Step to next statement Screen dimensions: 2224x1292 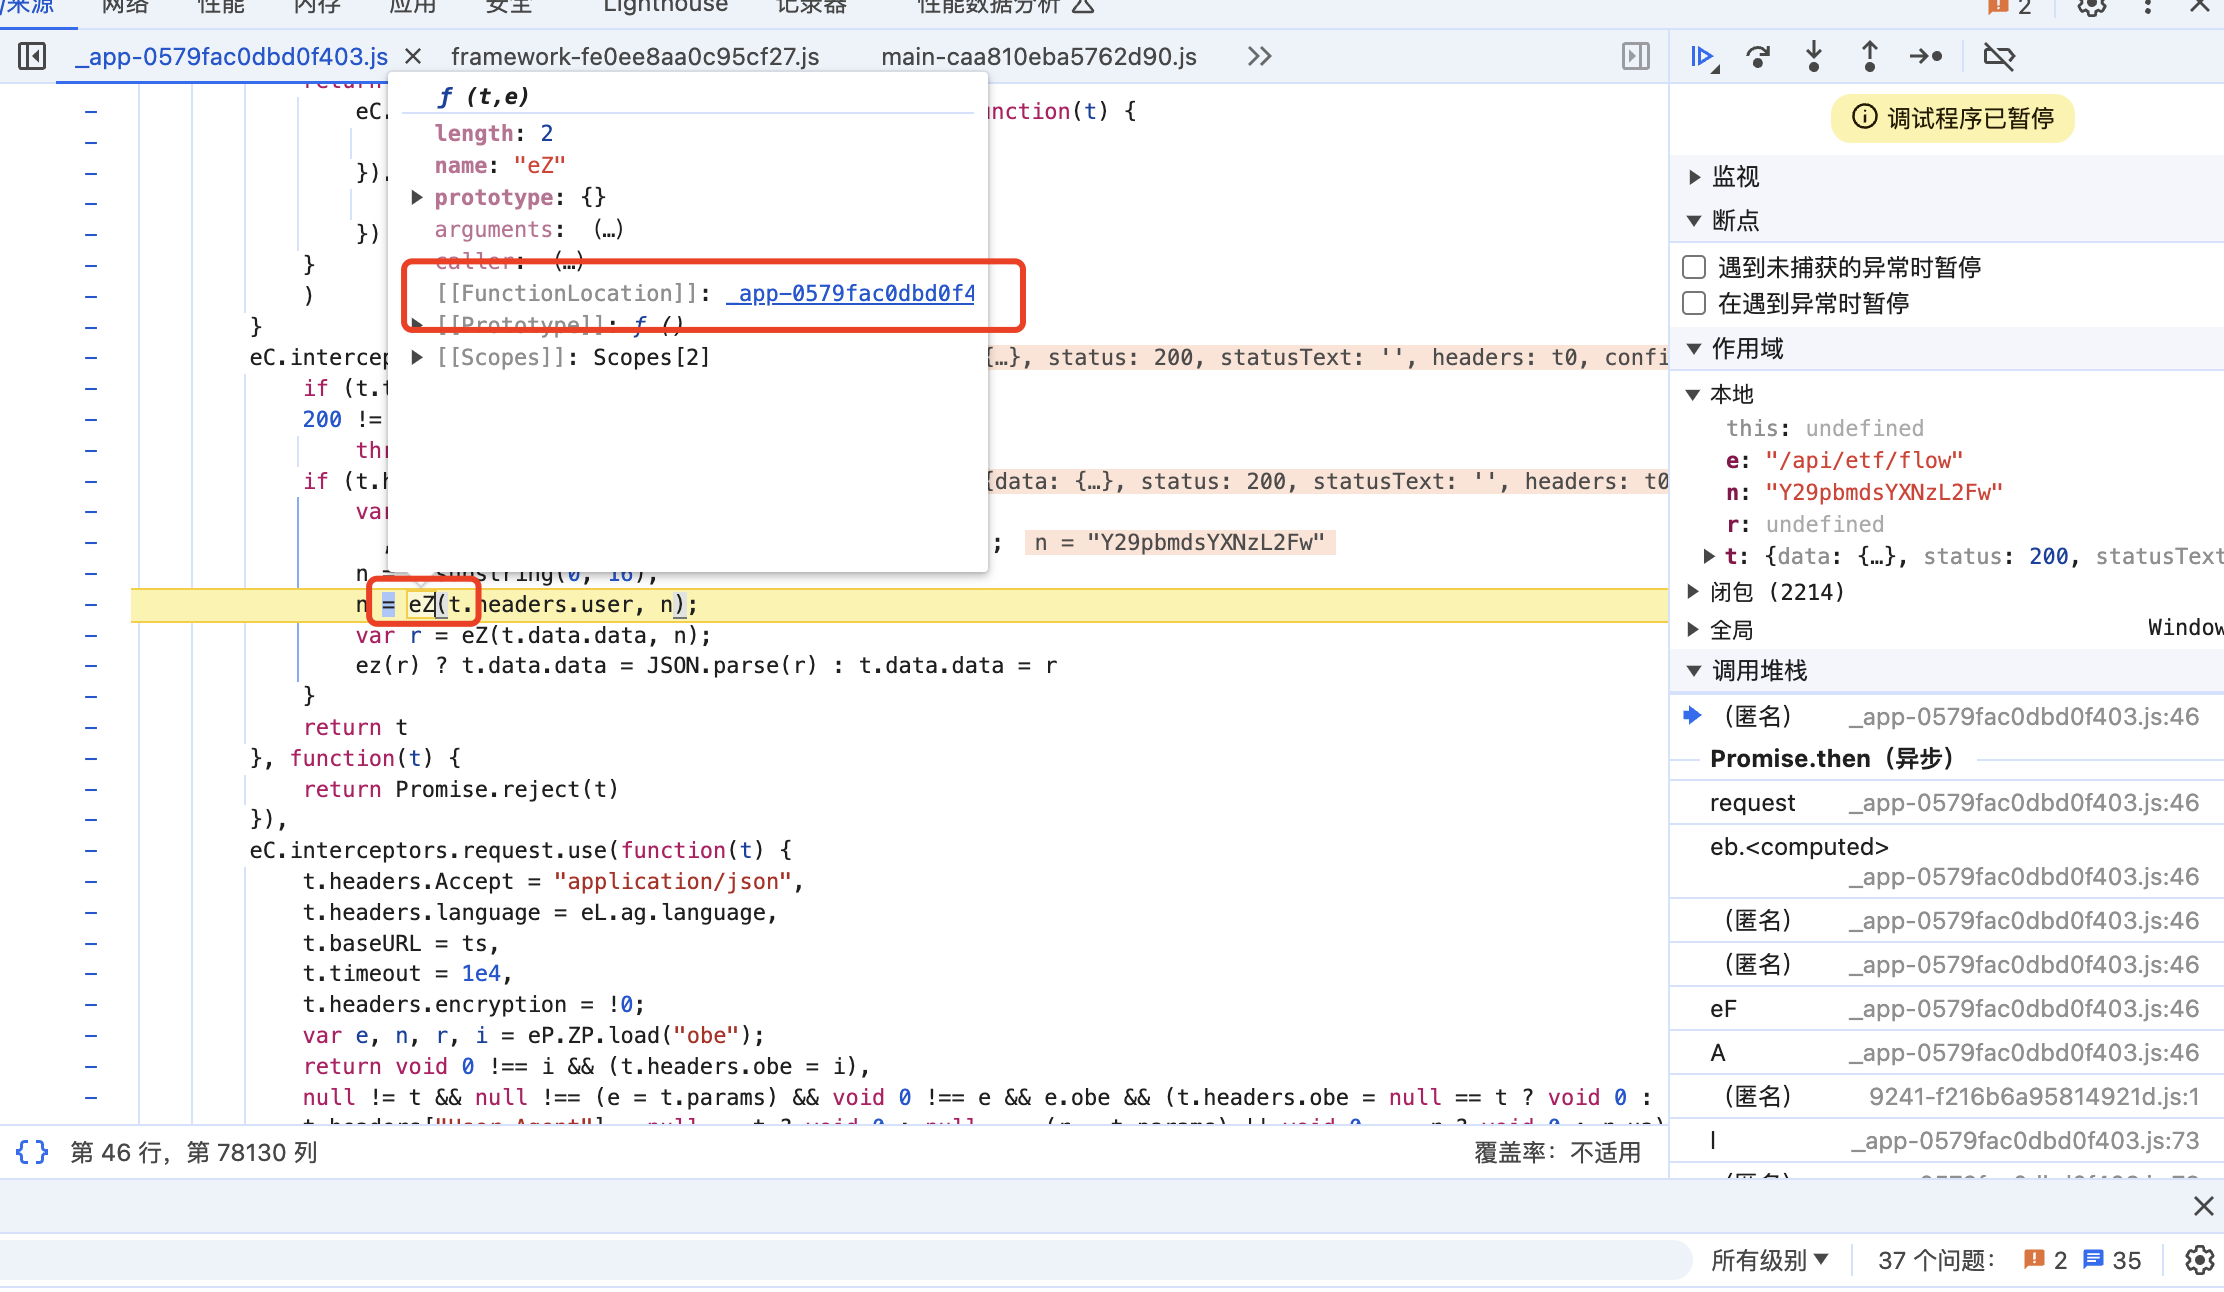tap(1926, 57)
